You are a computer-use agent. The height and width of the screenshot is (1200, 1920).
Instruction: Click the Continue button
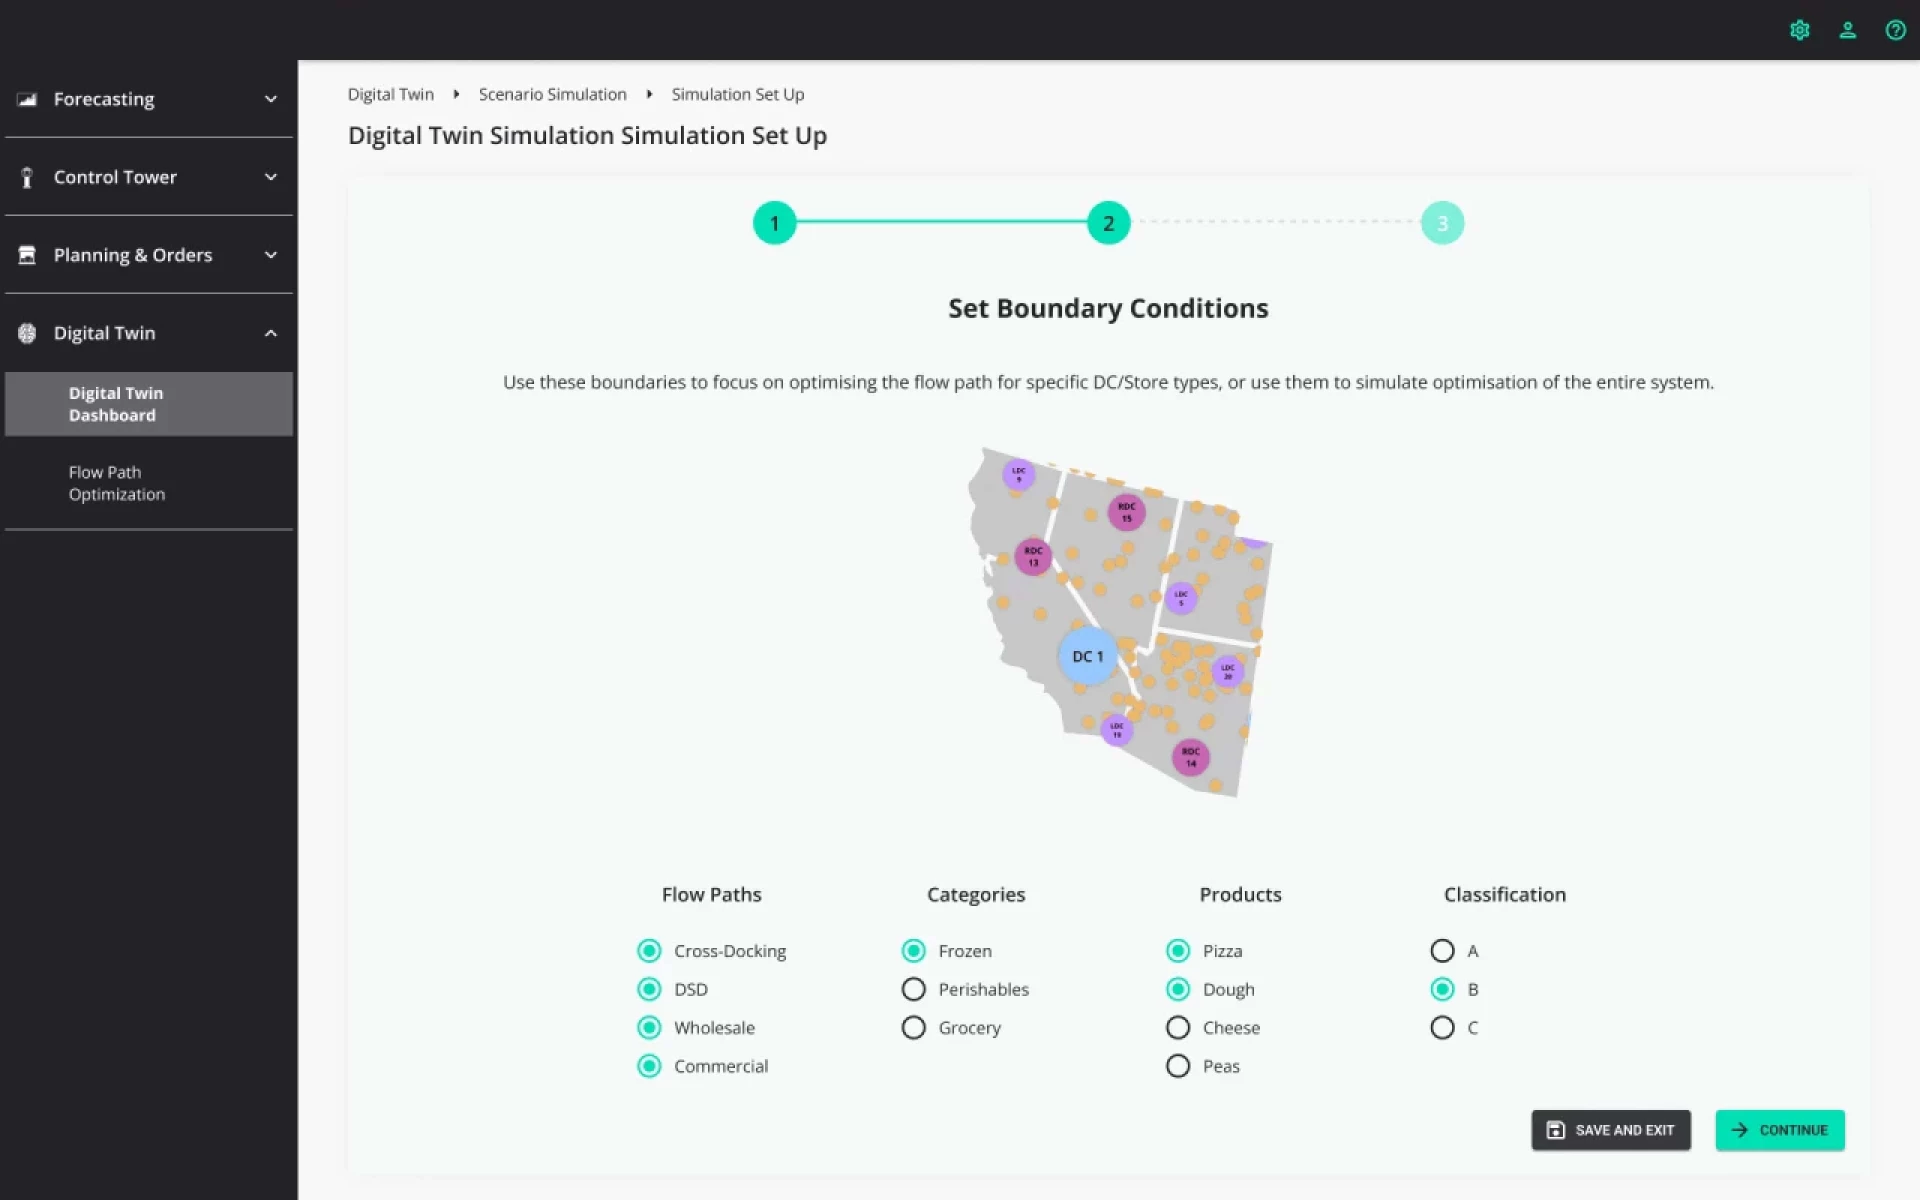[1780, 1130]
